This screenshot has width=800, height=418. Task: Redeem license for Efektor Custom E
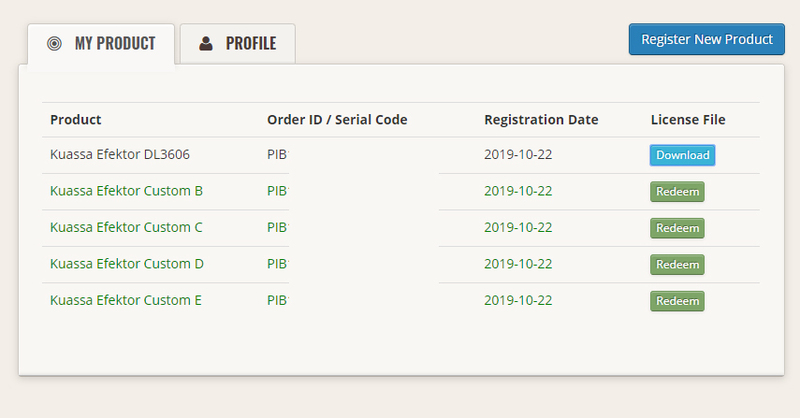click(x=677, y=301)
